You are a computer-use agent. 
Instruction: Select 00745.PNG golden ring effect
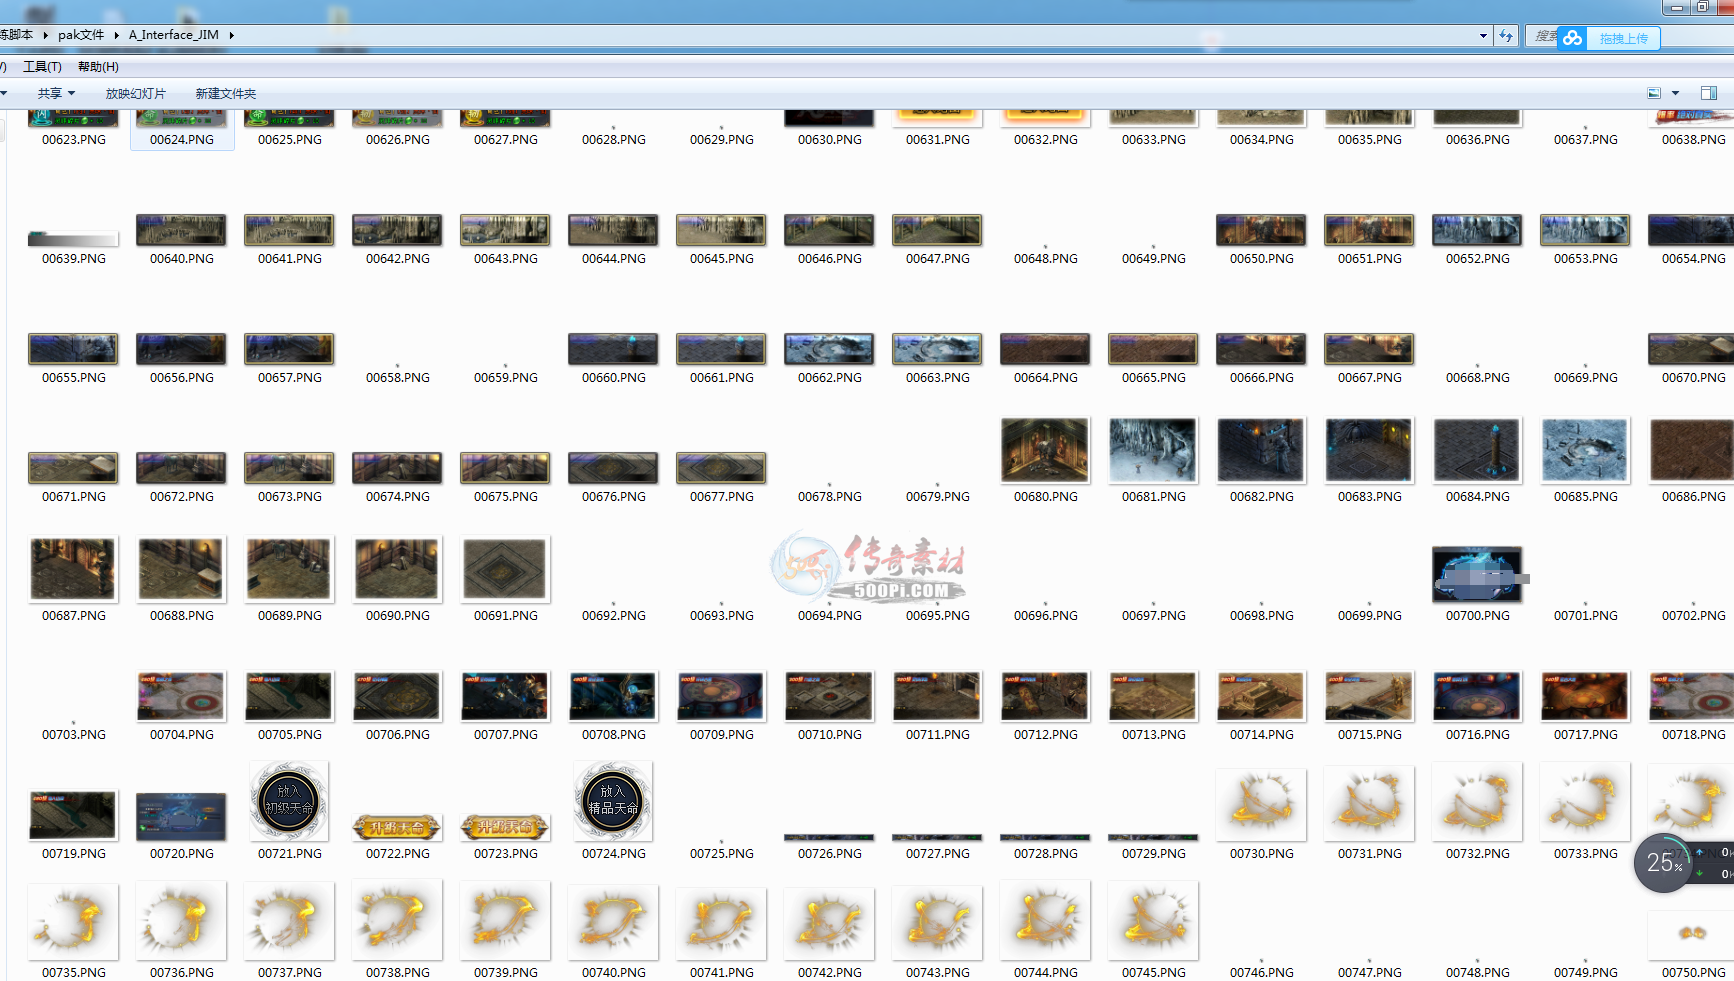1153,920
